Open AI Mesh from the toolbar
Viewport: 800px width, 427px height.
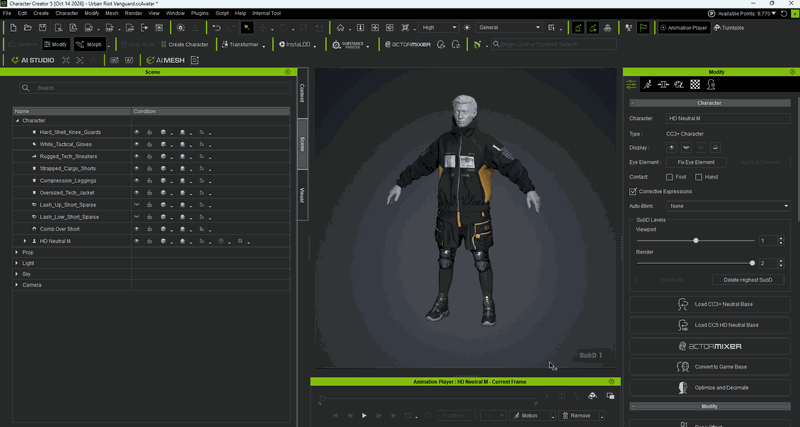click(x=166, y=60)
